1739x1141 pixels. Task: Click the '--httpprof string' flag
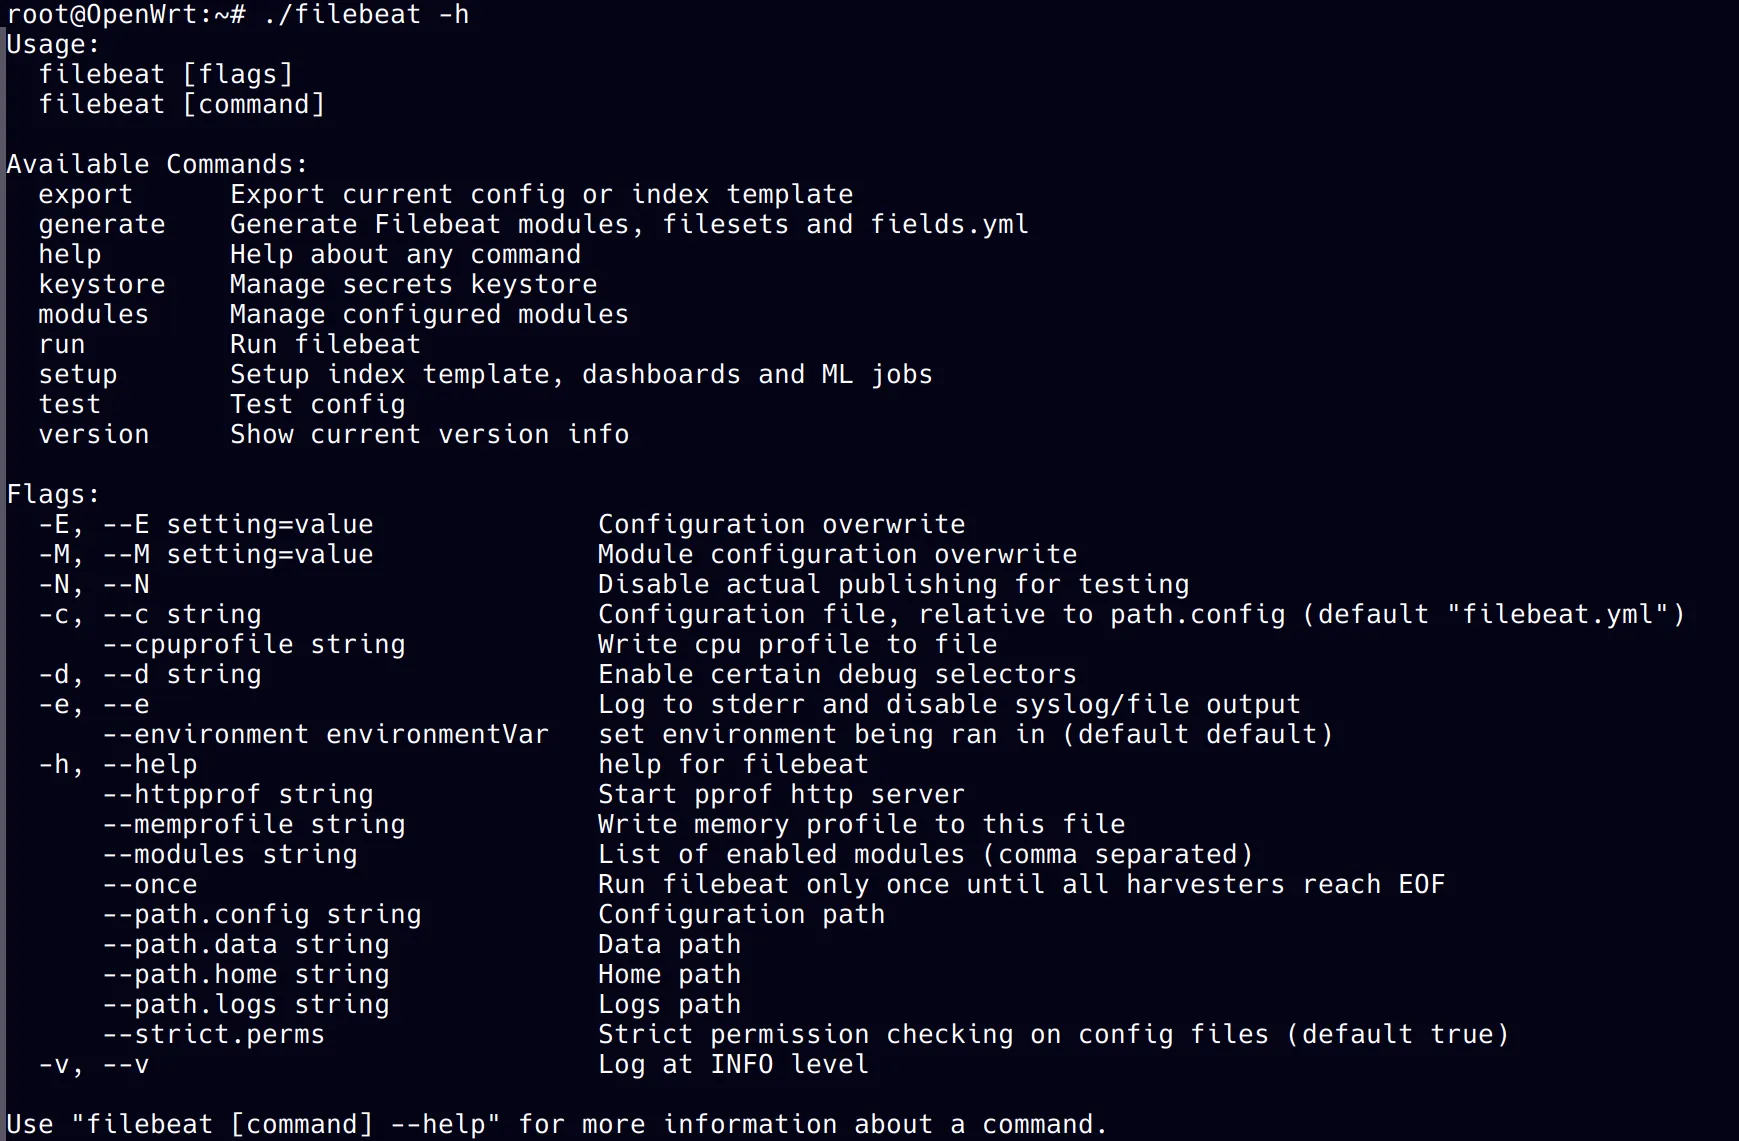click(x=238, y=795)
